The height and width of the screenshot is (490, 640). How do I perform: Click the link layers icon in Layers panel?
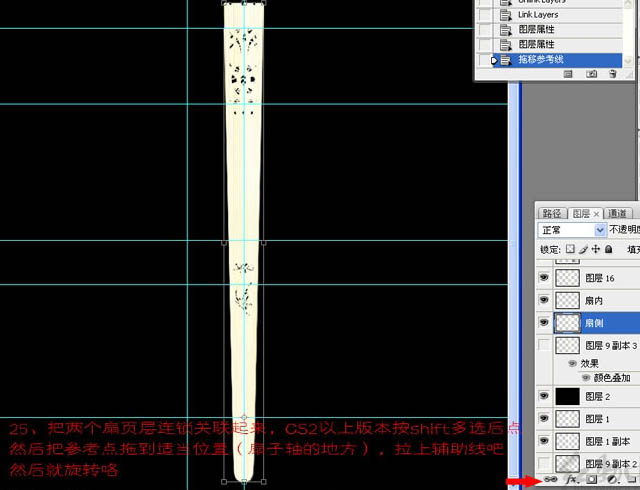pos(551,479)
